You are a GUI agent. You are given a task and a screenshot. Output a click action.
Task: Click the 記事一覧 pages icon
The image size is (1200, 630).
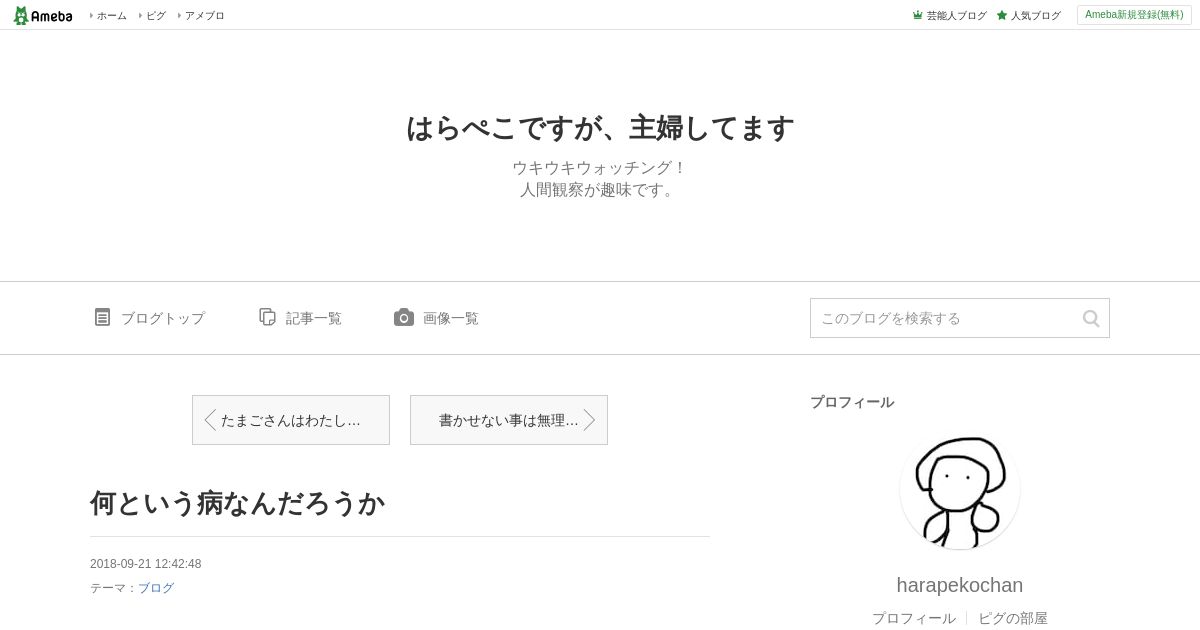267,317
